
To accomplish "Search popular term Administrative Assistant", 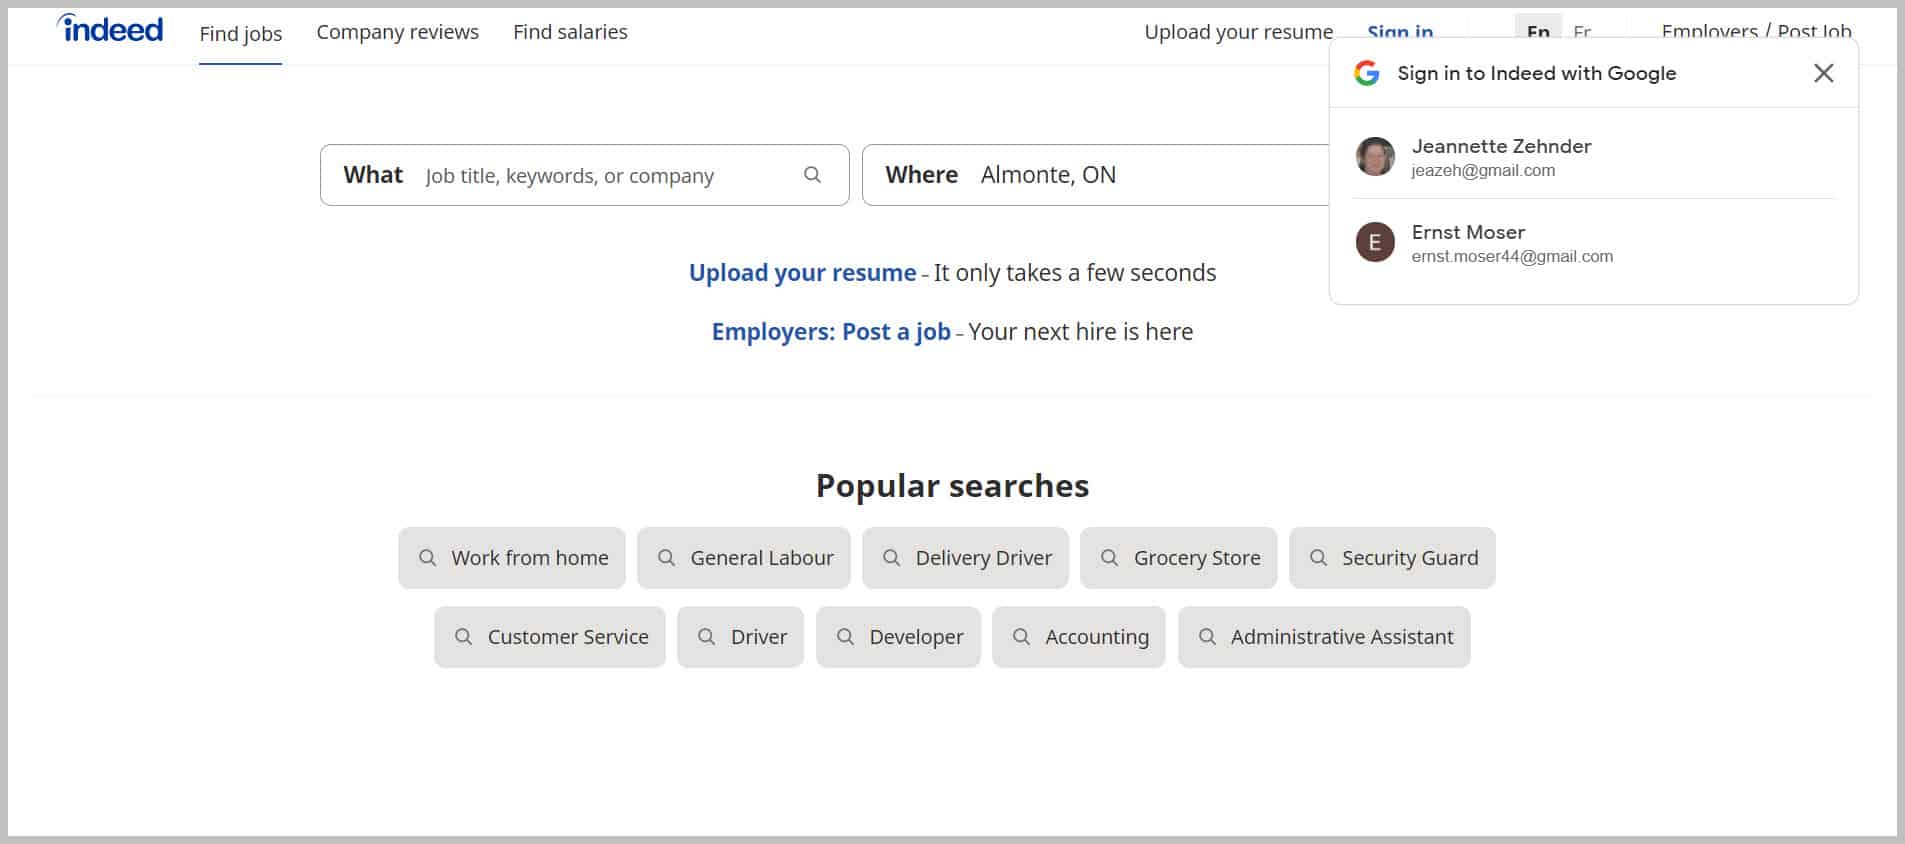I will (1324, 637).
